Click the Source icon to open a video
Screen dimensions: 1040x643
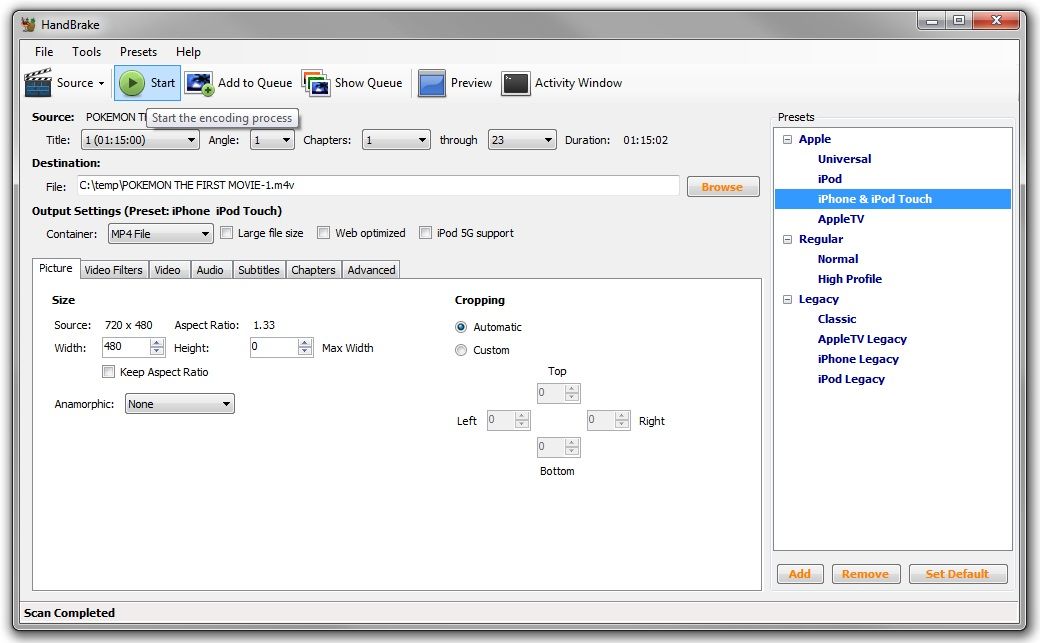[x=38, y=83]
